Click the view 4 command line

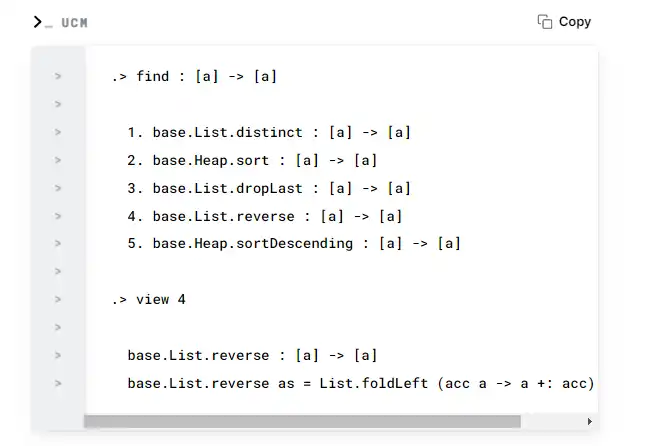pyautogui.click(x=148, y=300)
